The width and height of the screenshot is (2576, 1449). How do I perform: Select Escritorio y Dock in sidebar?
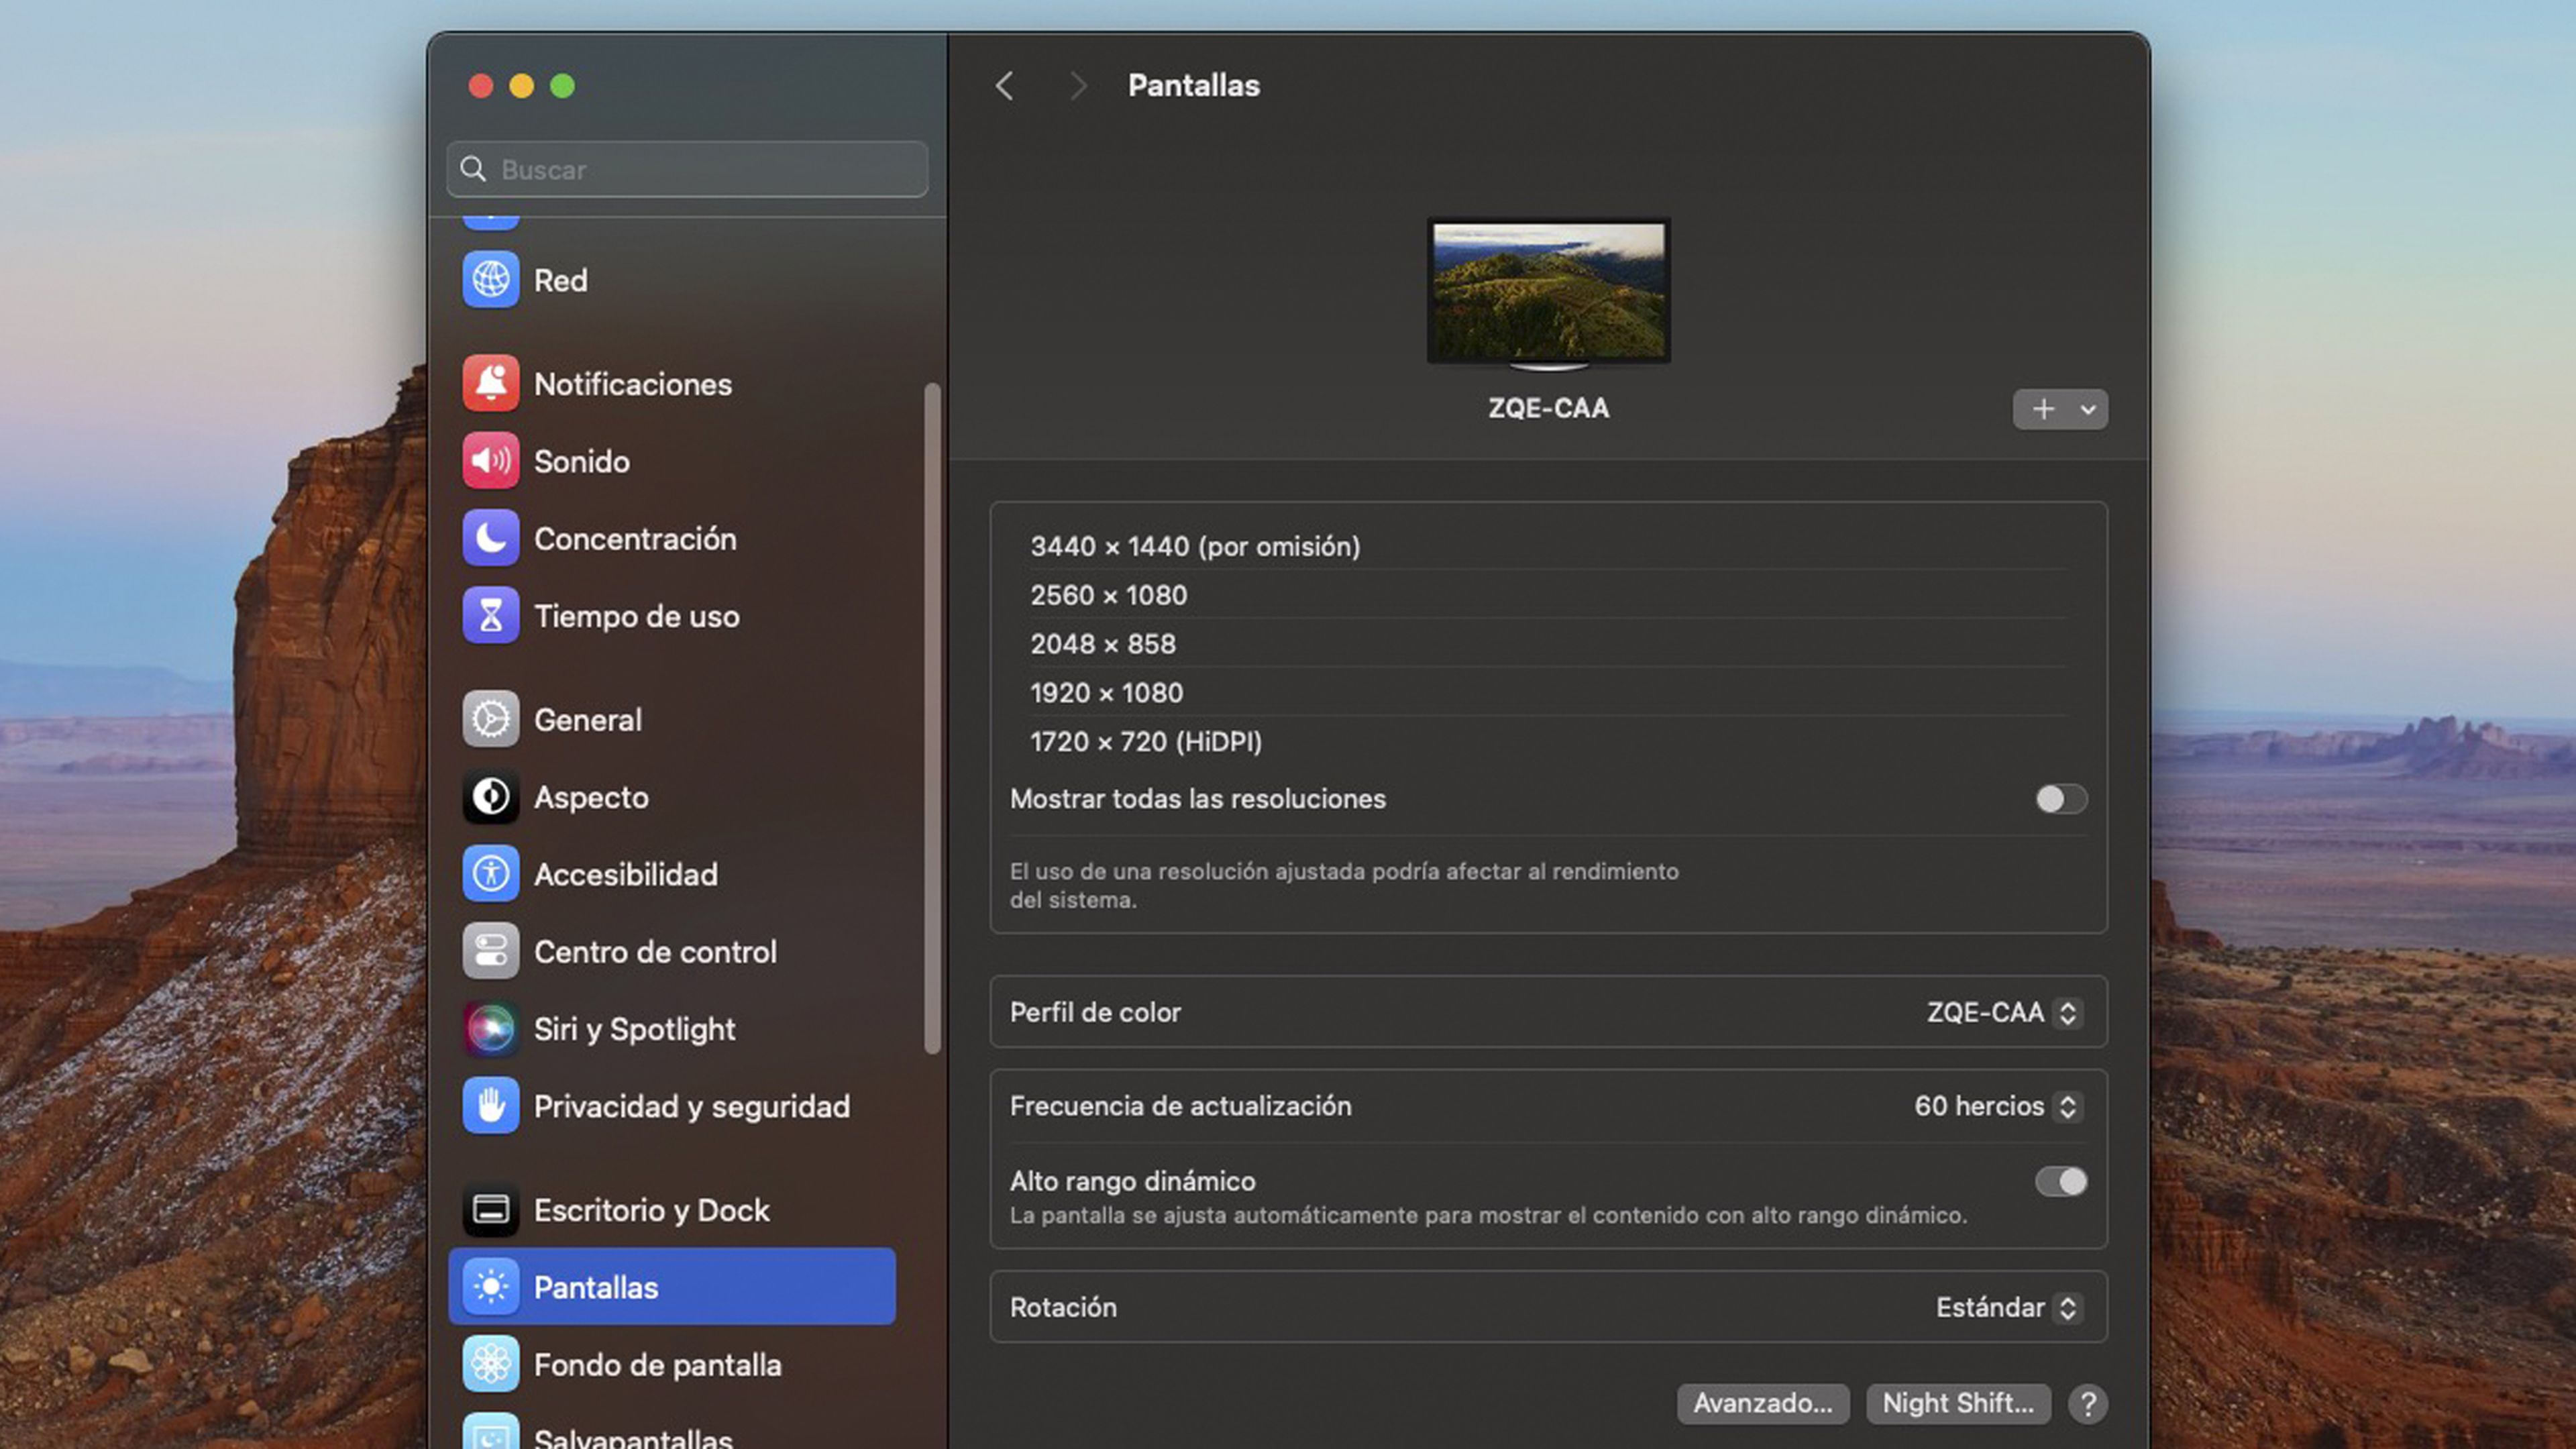[672, 1210]
